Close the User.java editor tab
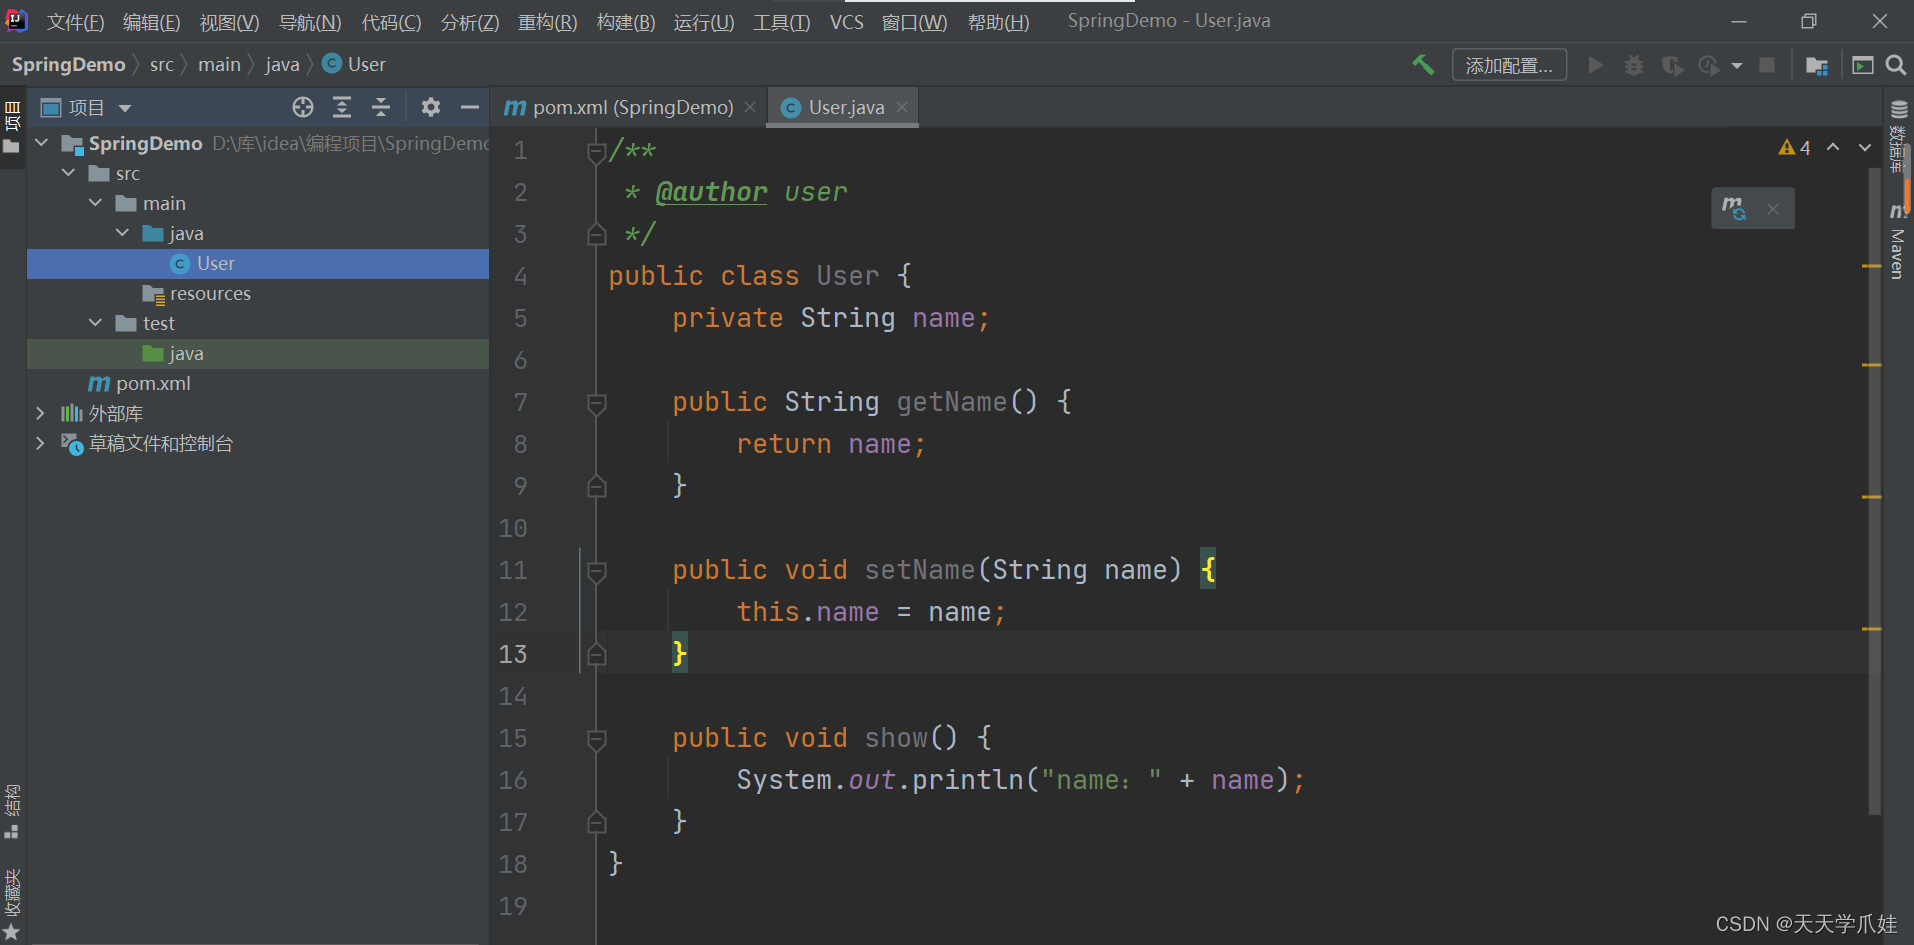 coord(902,107)
